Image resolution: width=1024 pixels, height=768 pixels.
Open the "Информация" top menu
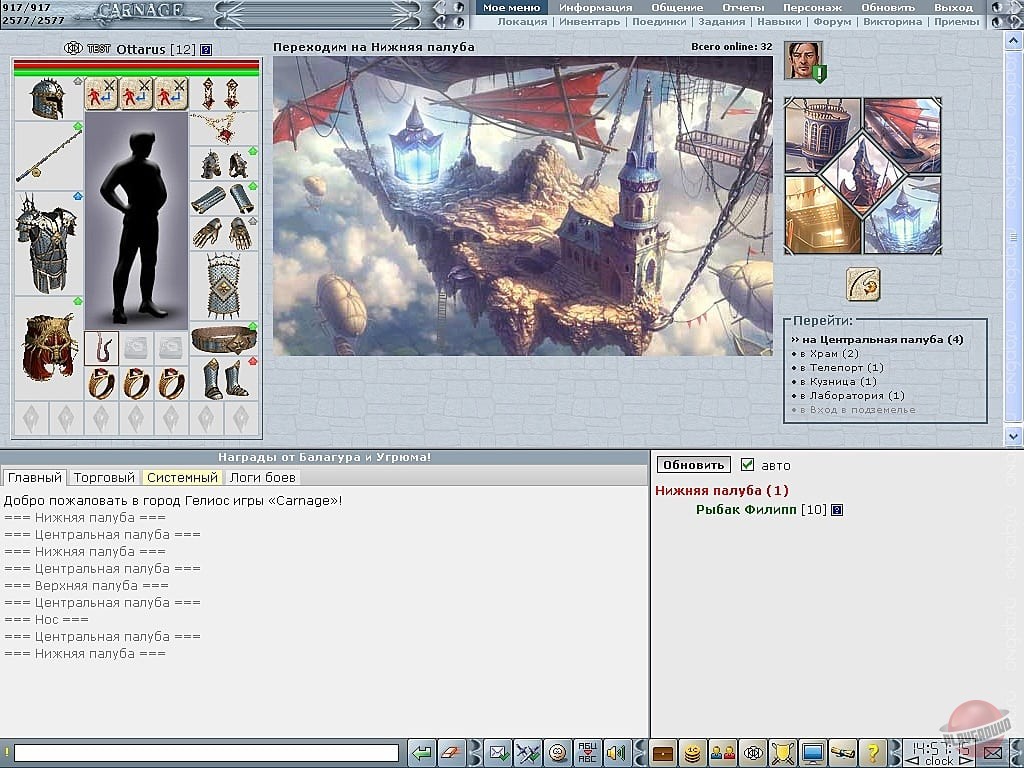coord(595,7)
